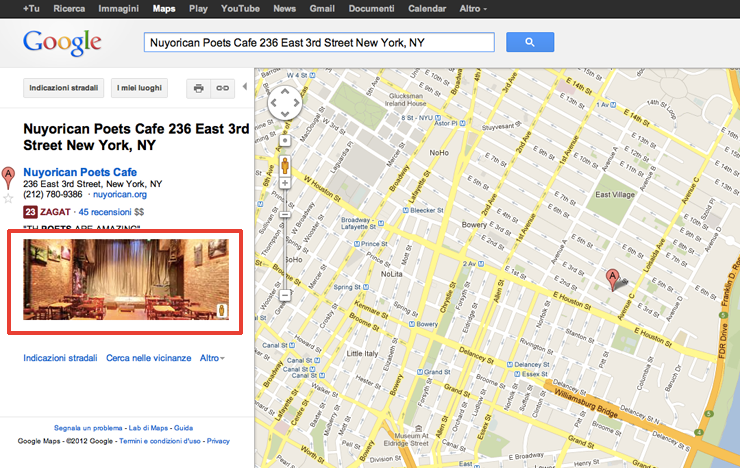Screen dimensions: 740x468
Task: Click the search input field
Action: [319, 42]
